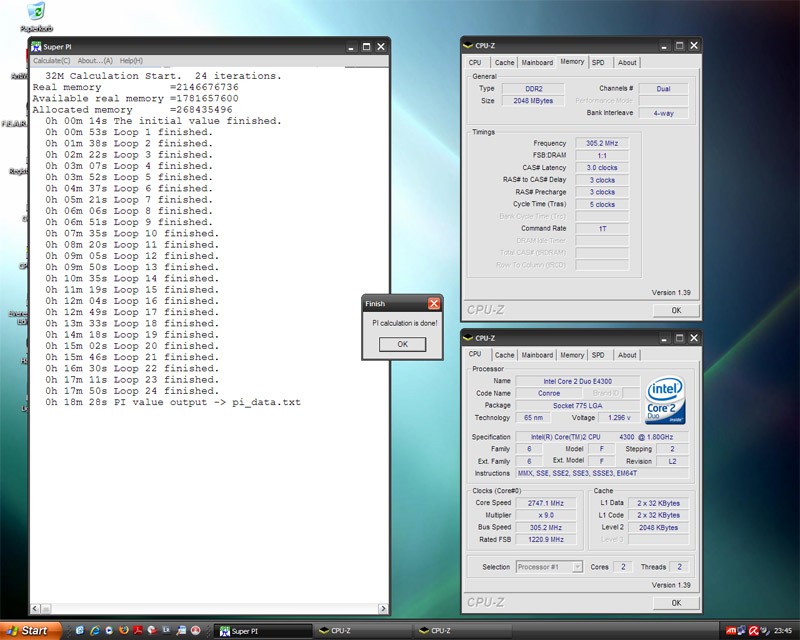Open the Help menu in Super PI
The height and width of the screenshot is (640, 800).
coord(131,60)
